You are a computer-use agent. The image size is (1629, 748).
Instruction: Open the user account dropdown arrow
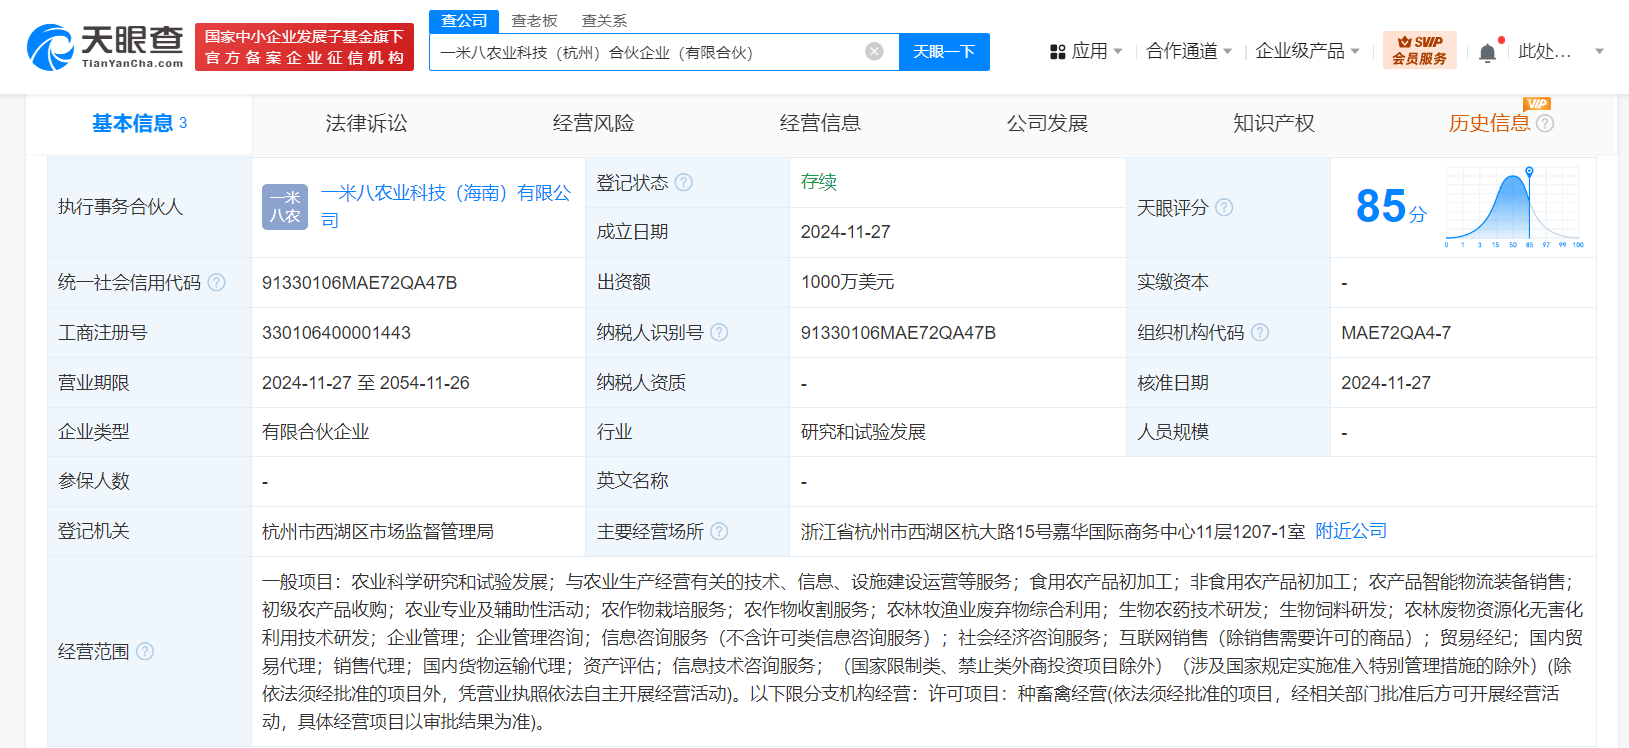(x=1599, y=51)
